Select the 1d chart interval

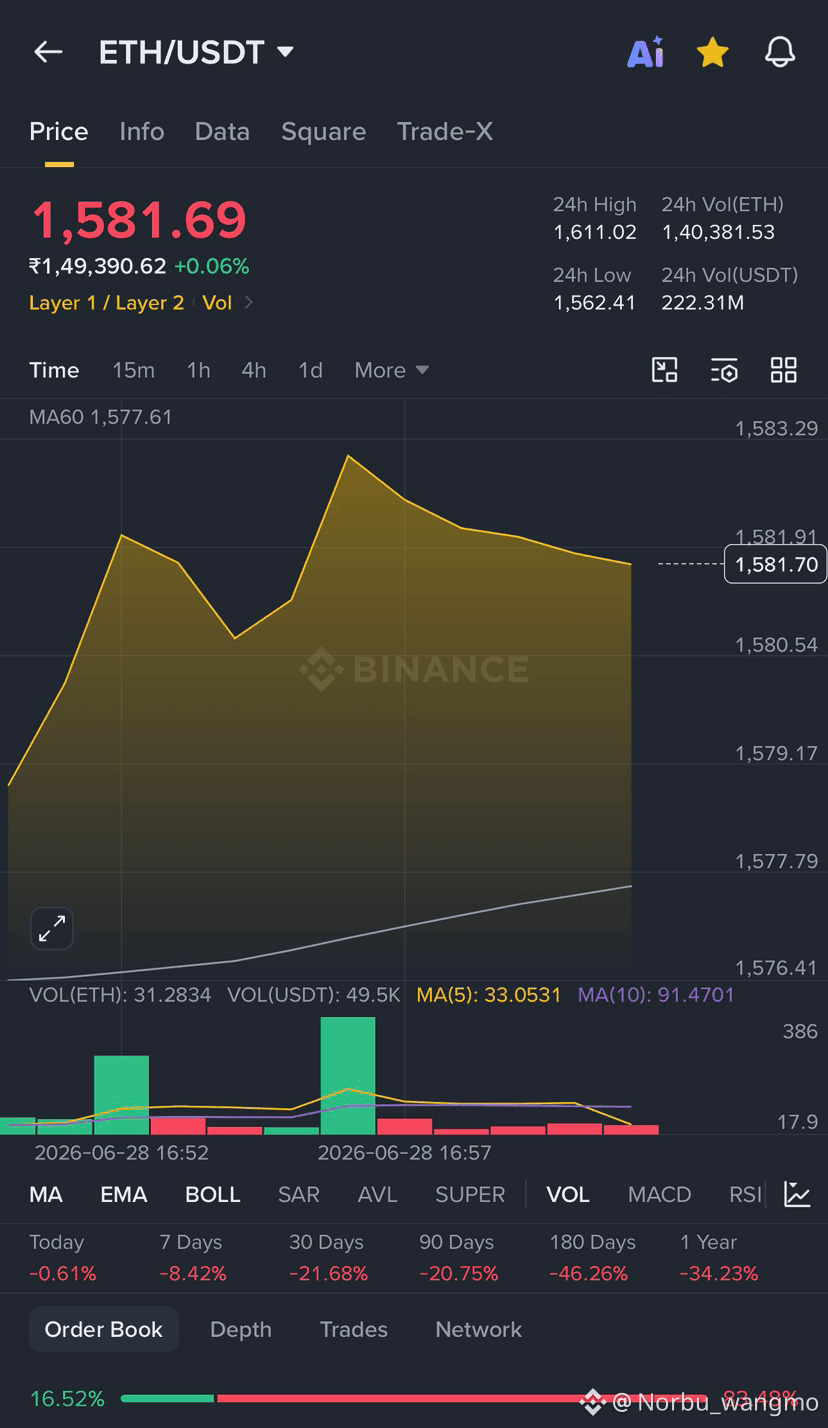310,370
